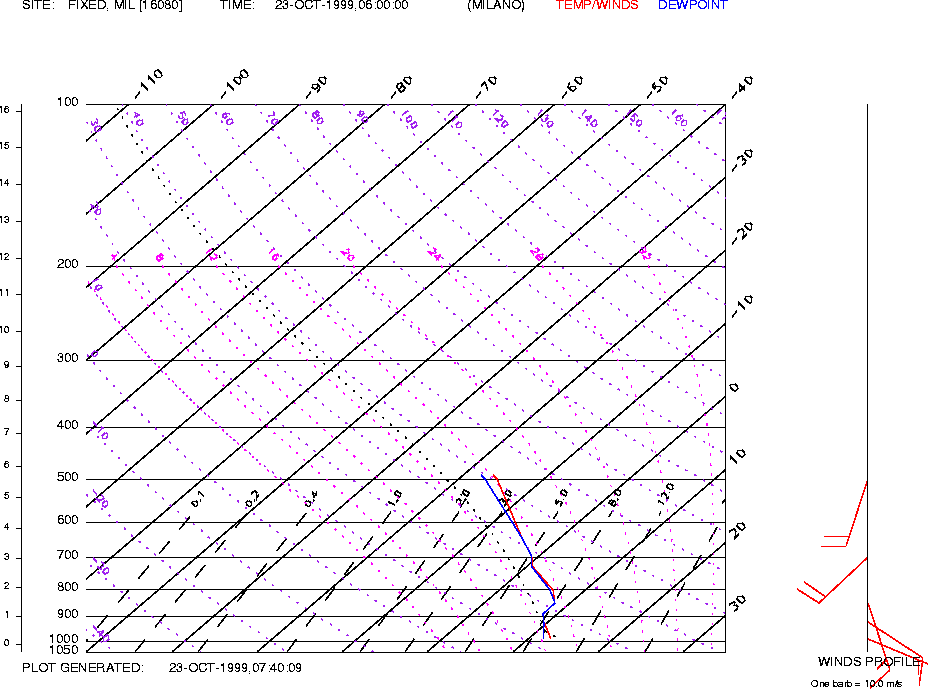
Task: Click the -40 isotherm label at top right
Action: pos(741,86)
